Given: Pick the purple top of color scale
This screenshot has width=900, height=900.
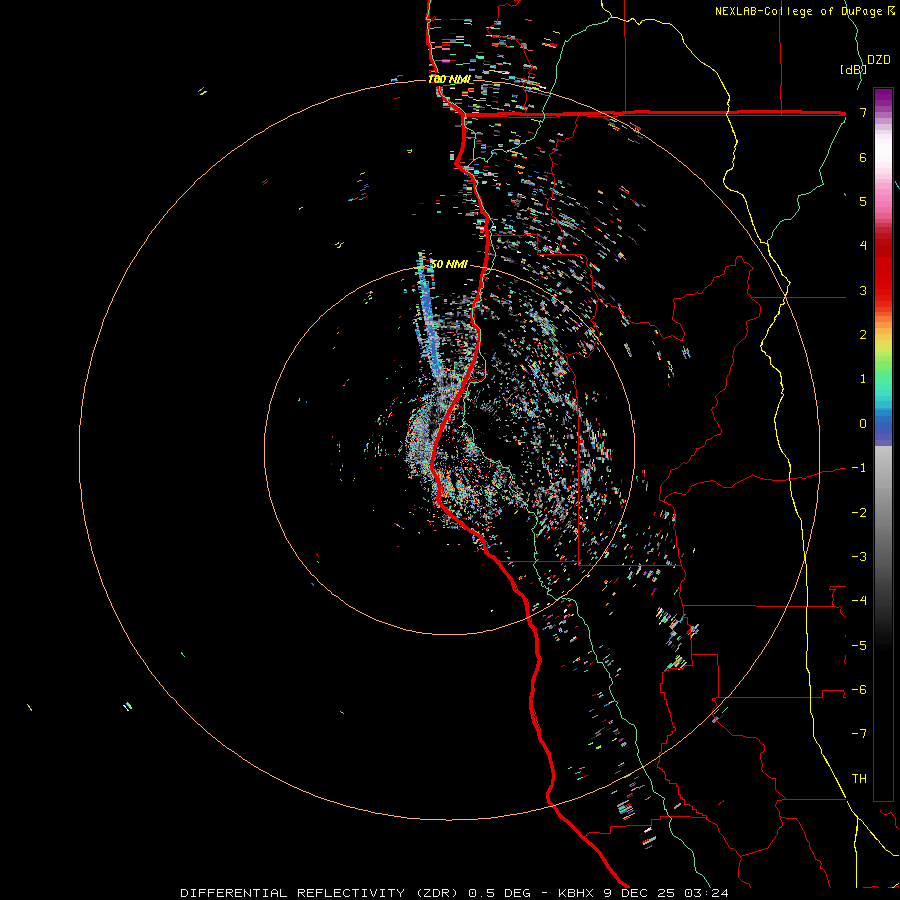Looking at the screenshot, I should [x=883, y=99].
